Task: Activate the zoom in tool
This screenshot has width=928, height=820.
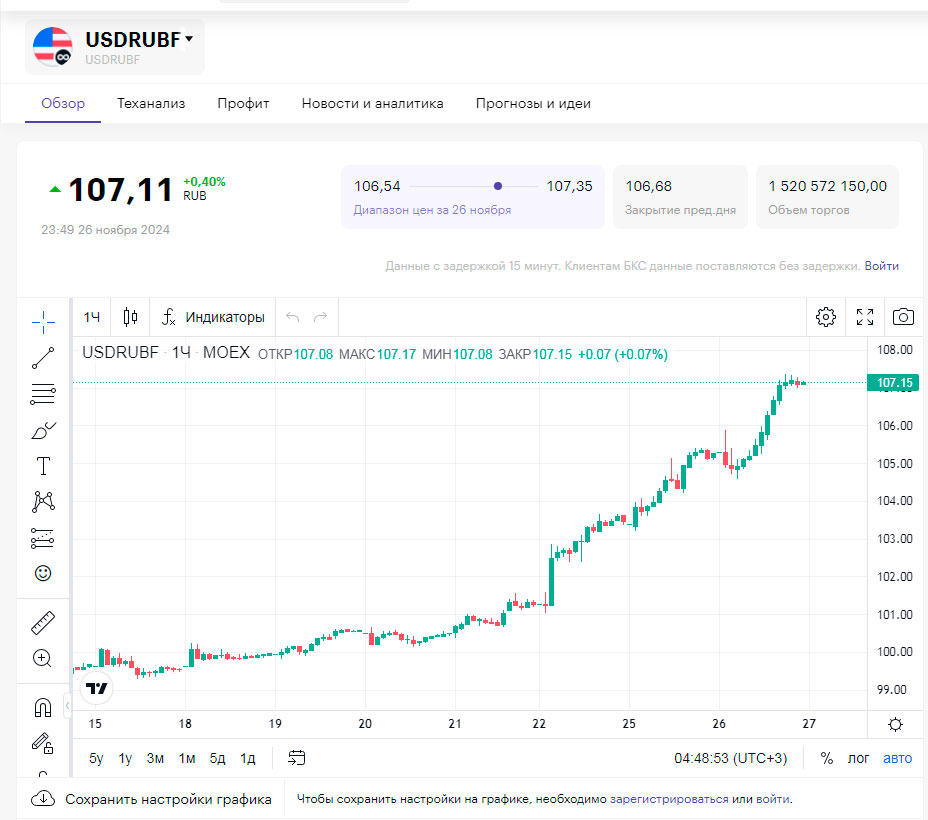Action: tap(43, 658)
